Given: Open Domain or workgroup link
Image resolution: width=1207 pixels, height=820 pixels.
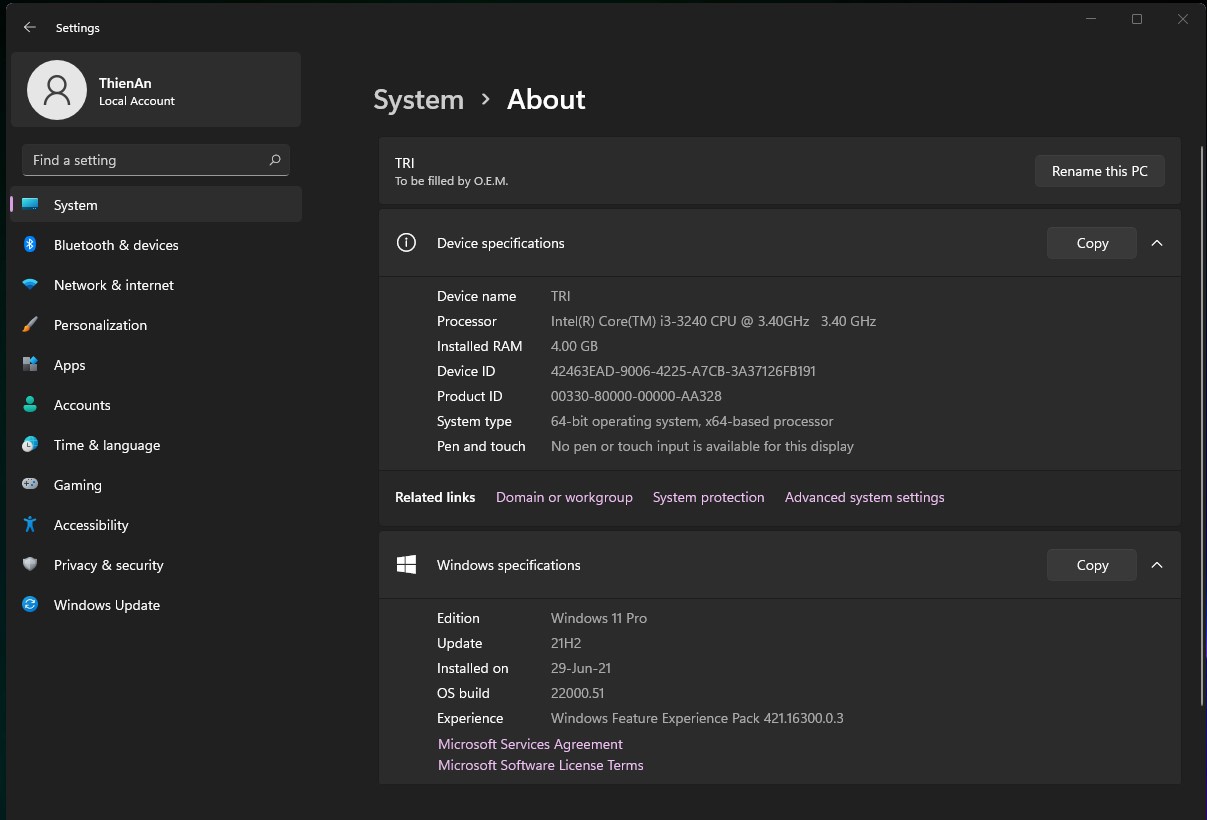Looking at the screenshot, I should click(564, 497).
